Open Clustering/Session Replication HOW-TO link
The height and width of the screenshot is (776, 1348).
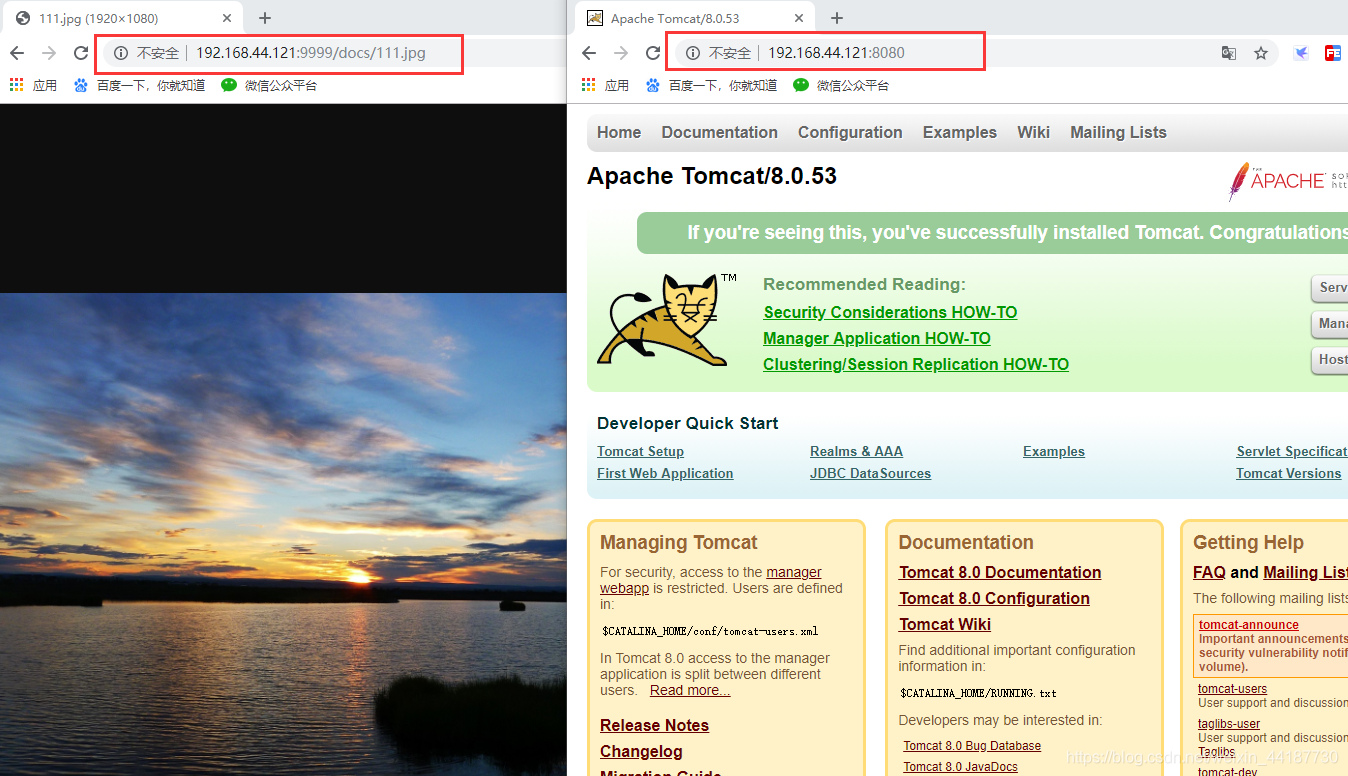click(x=916, y=364)
